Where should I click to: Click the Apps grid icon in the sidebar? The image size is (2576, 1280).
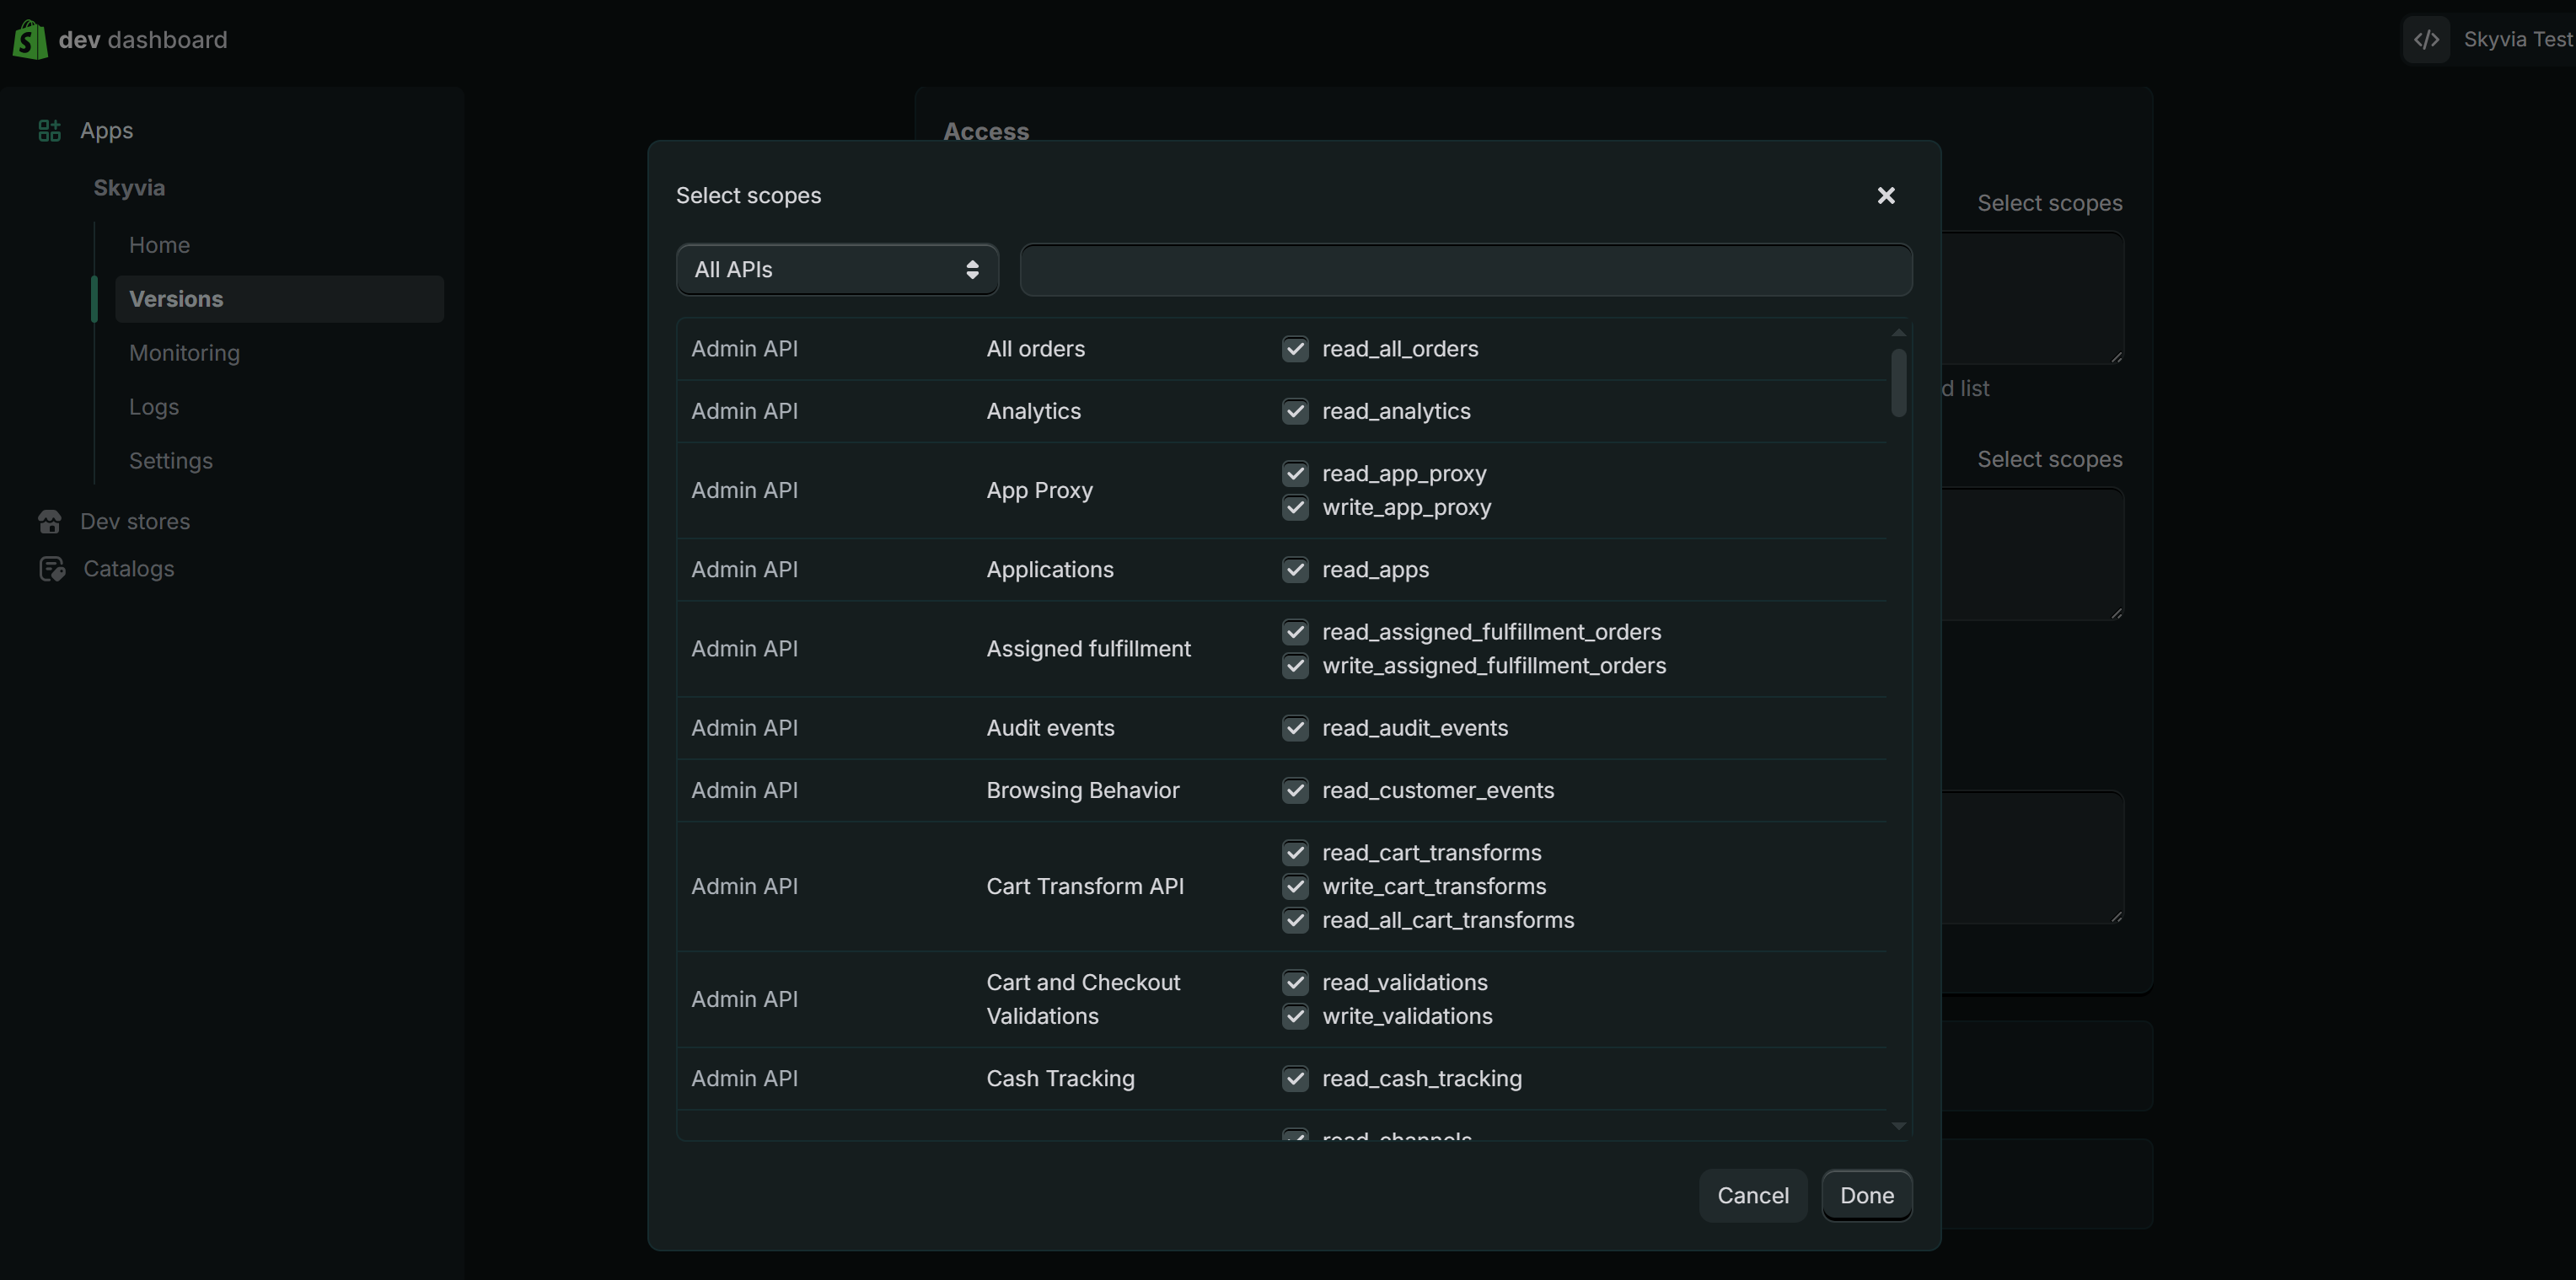pos(48,130)
